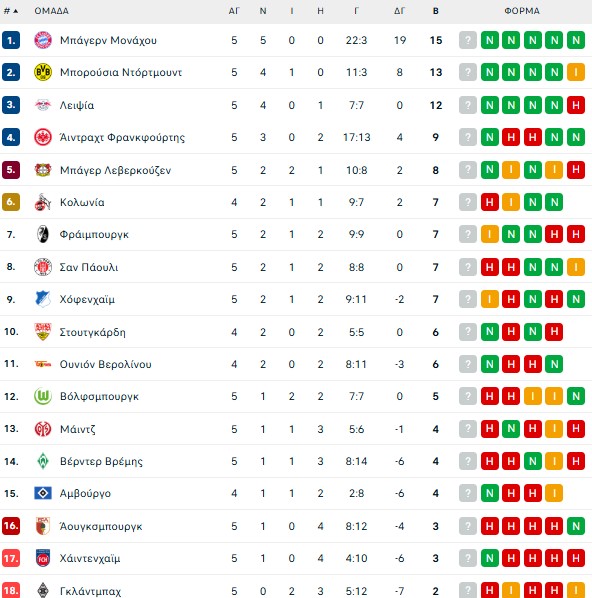Click the Borussia Dortmund BVB crest
Screen dimensions: 592x598
click(43, 72)
